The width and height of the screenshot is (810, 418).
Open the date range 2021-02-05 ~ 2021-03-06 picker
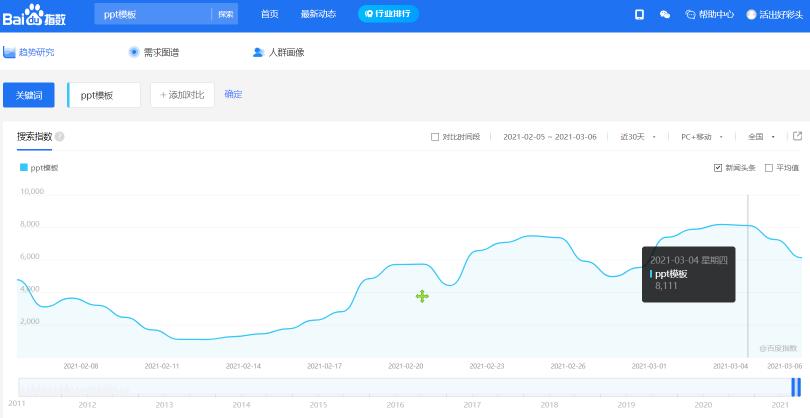550,137
